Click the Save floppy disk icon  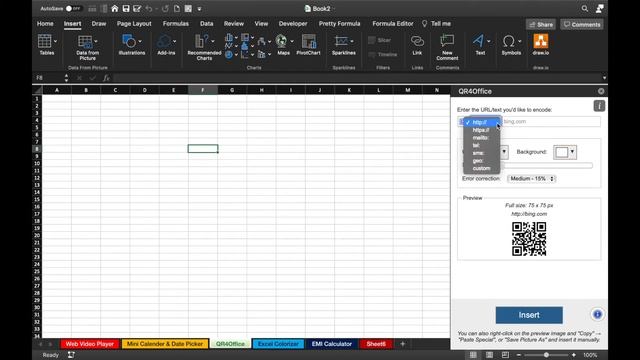126,9
